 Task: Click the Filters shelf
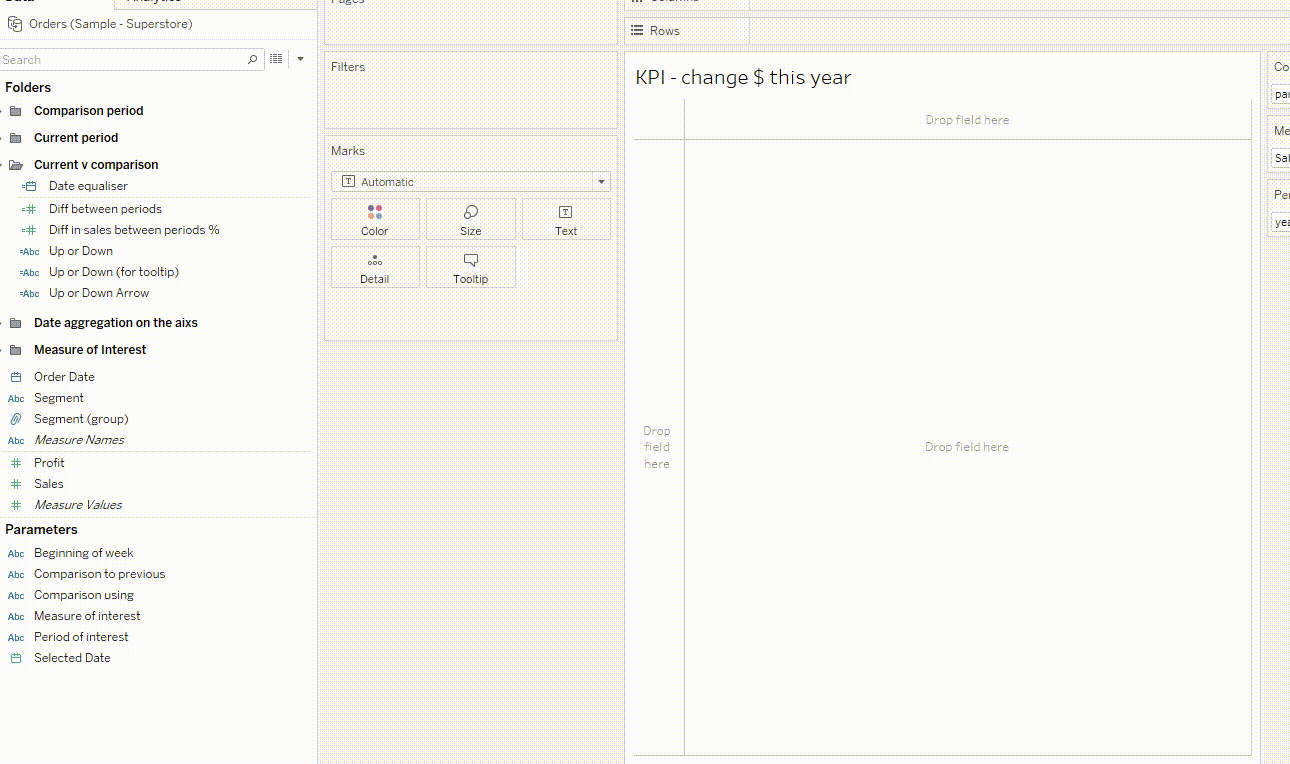tap(471, 91)
